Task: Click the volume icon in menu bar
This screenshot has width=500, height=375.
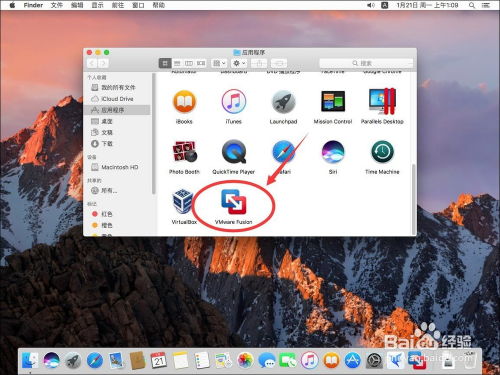Action: click(371, 5)
